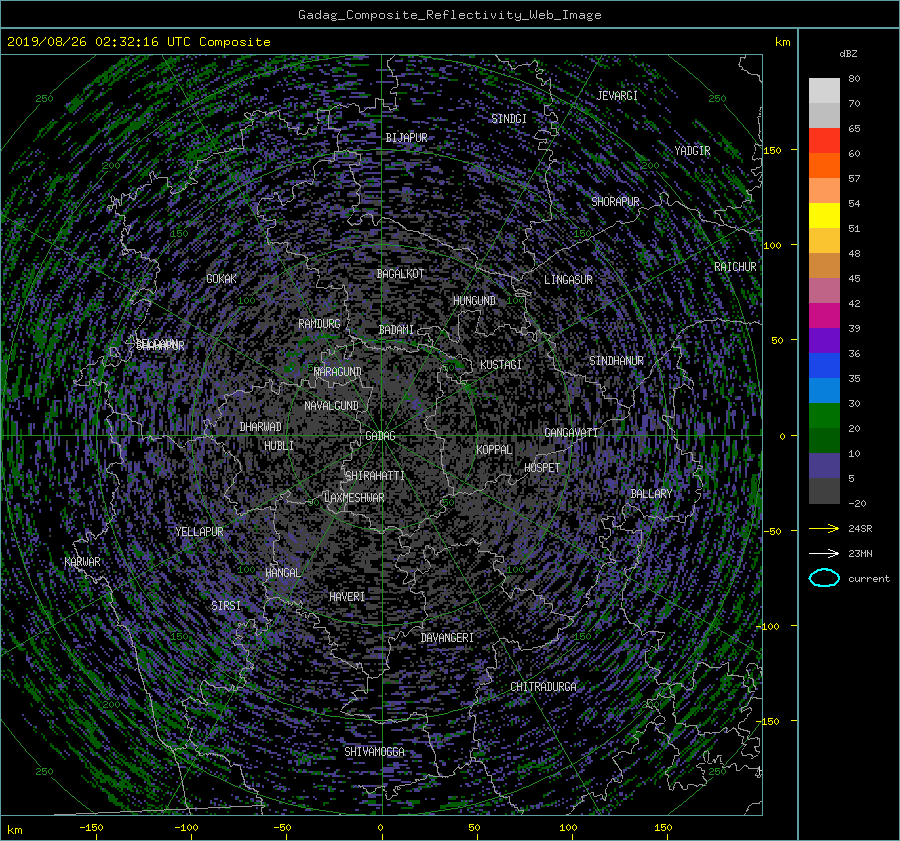Click the SIRSI city label
This screenshot has width=900, height=841.
[226, 606]
